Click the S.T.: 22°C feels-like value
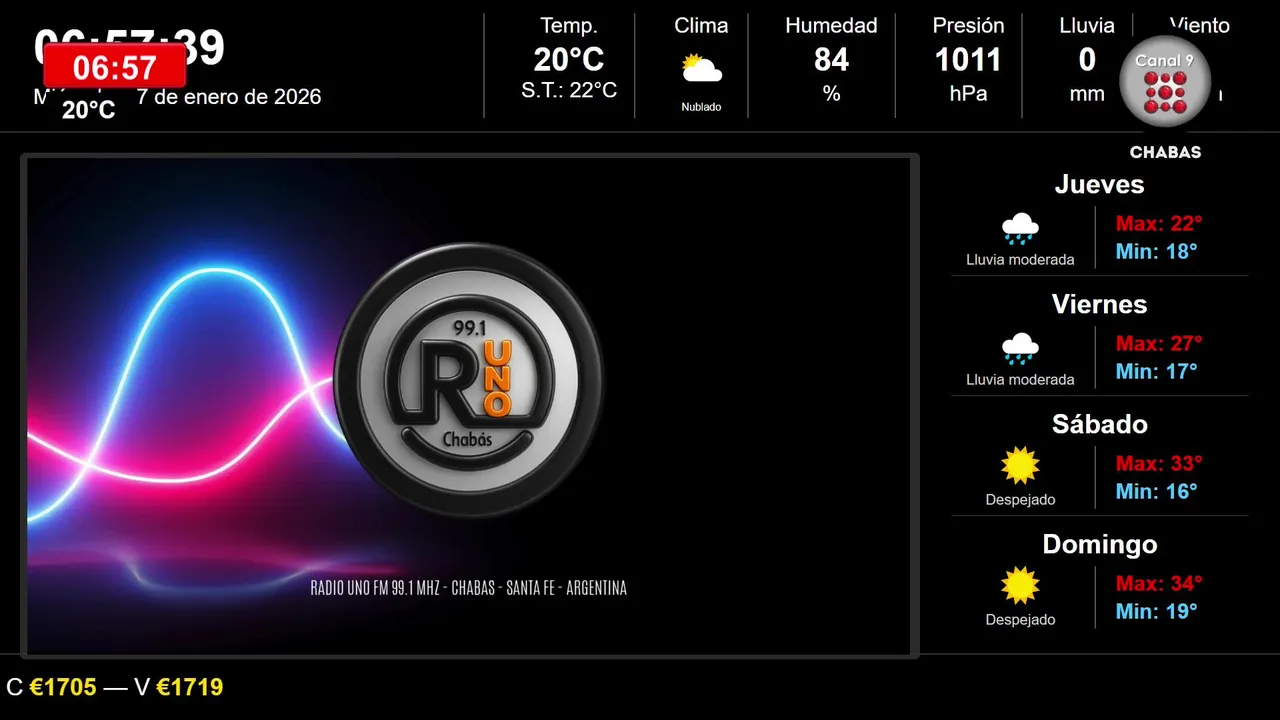The height and width of the screenshot is (720, 1280). (569, 90)
